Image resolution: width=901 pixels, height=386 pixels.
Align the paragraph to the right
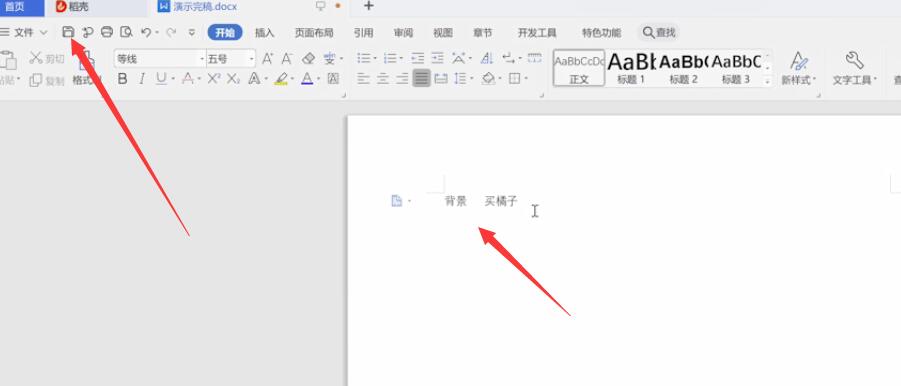click(402, 79)
